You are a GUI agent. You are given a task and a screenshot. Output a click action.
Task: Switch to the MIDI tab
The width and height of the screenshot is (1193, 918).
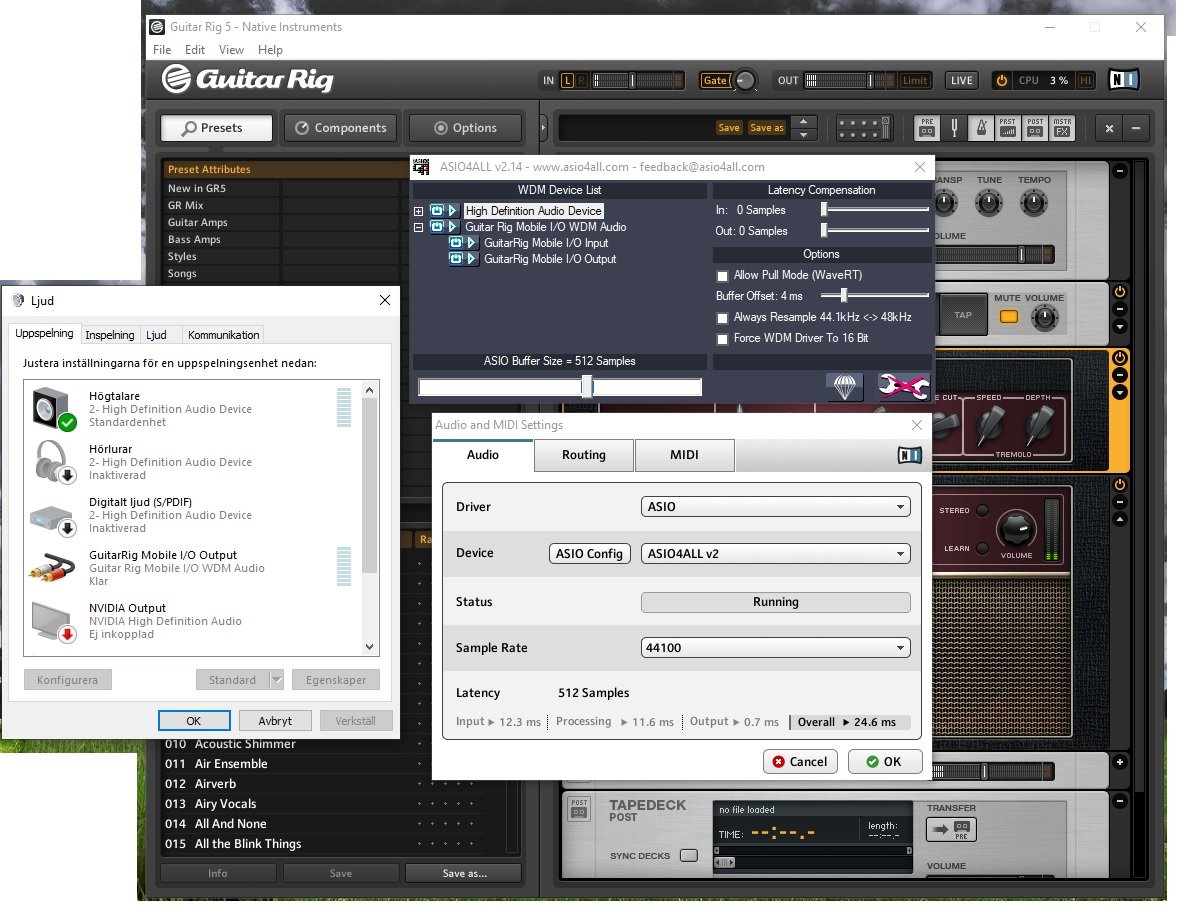[x=684, y=455]
